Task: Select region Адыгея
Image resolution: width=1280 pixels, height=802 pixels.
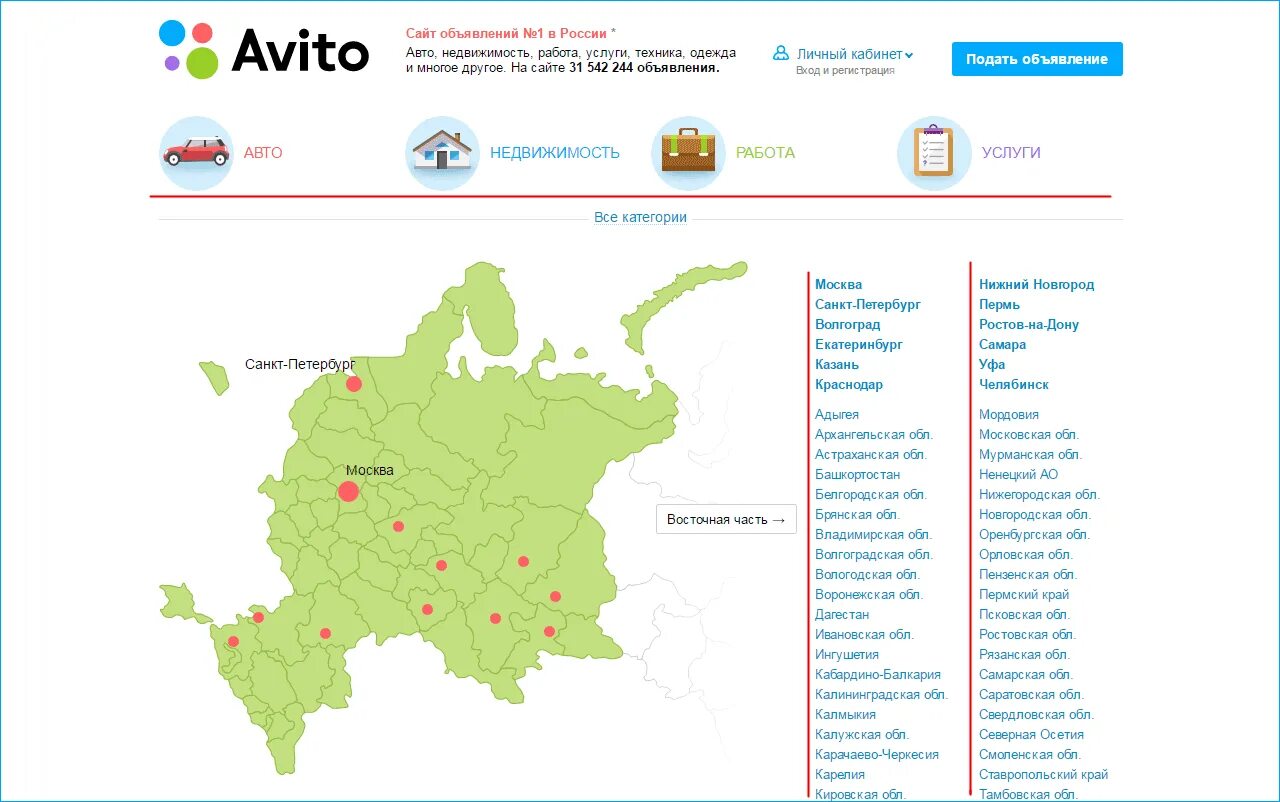Action: pyautogui.click(x=837, y=414)
